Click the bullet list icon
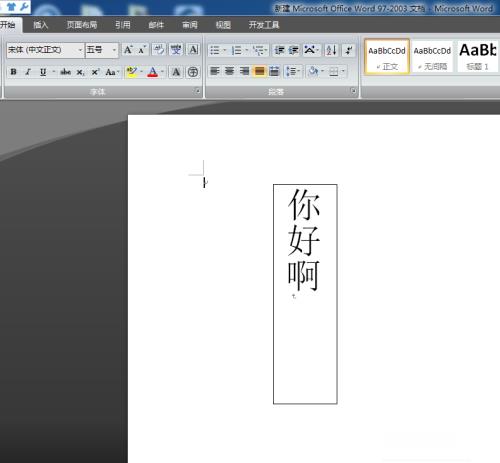Screen dimensions: 500x463 click(x=215, y=50)
